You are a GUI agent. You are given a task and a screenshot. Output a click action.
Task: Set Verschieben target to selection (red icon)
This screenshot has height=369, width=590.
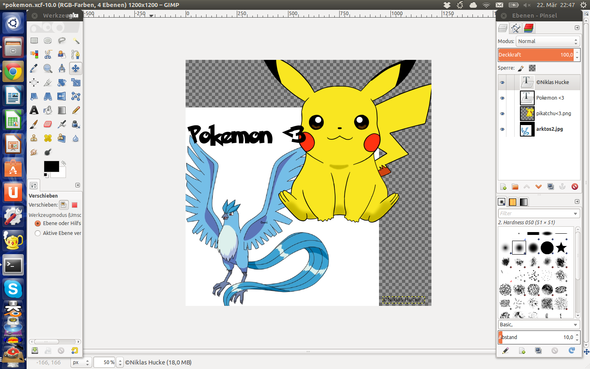tap(75, 205)
